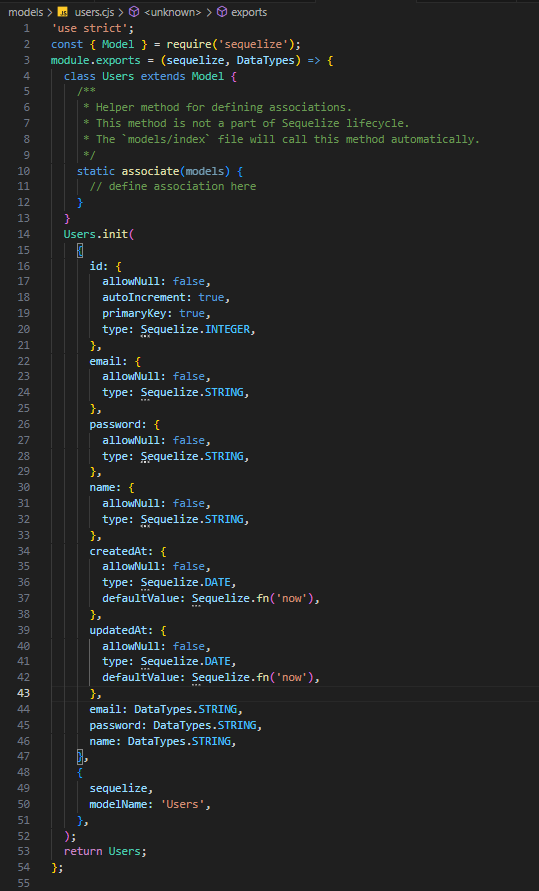The image size is (539, 891).
Task: Click the cube icon beside exports breadcrumb
Action: coord(223,12)
